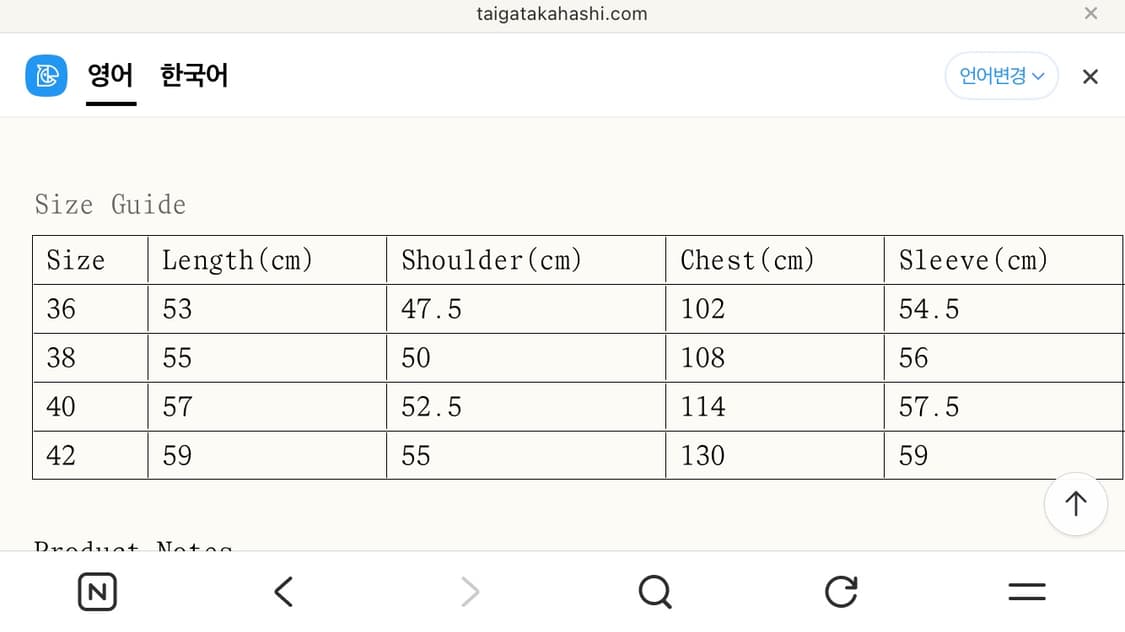The width and height of the screenshot is (1125, 632).
Task: Go forward to the next page
Action: 470,592
